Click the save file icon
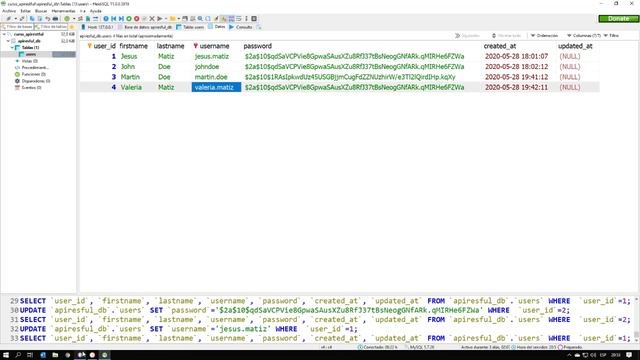Viewport: 640px width, 360px height. pyautogui.click(x=185, y=19)
